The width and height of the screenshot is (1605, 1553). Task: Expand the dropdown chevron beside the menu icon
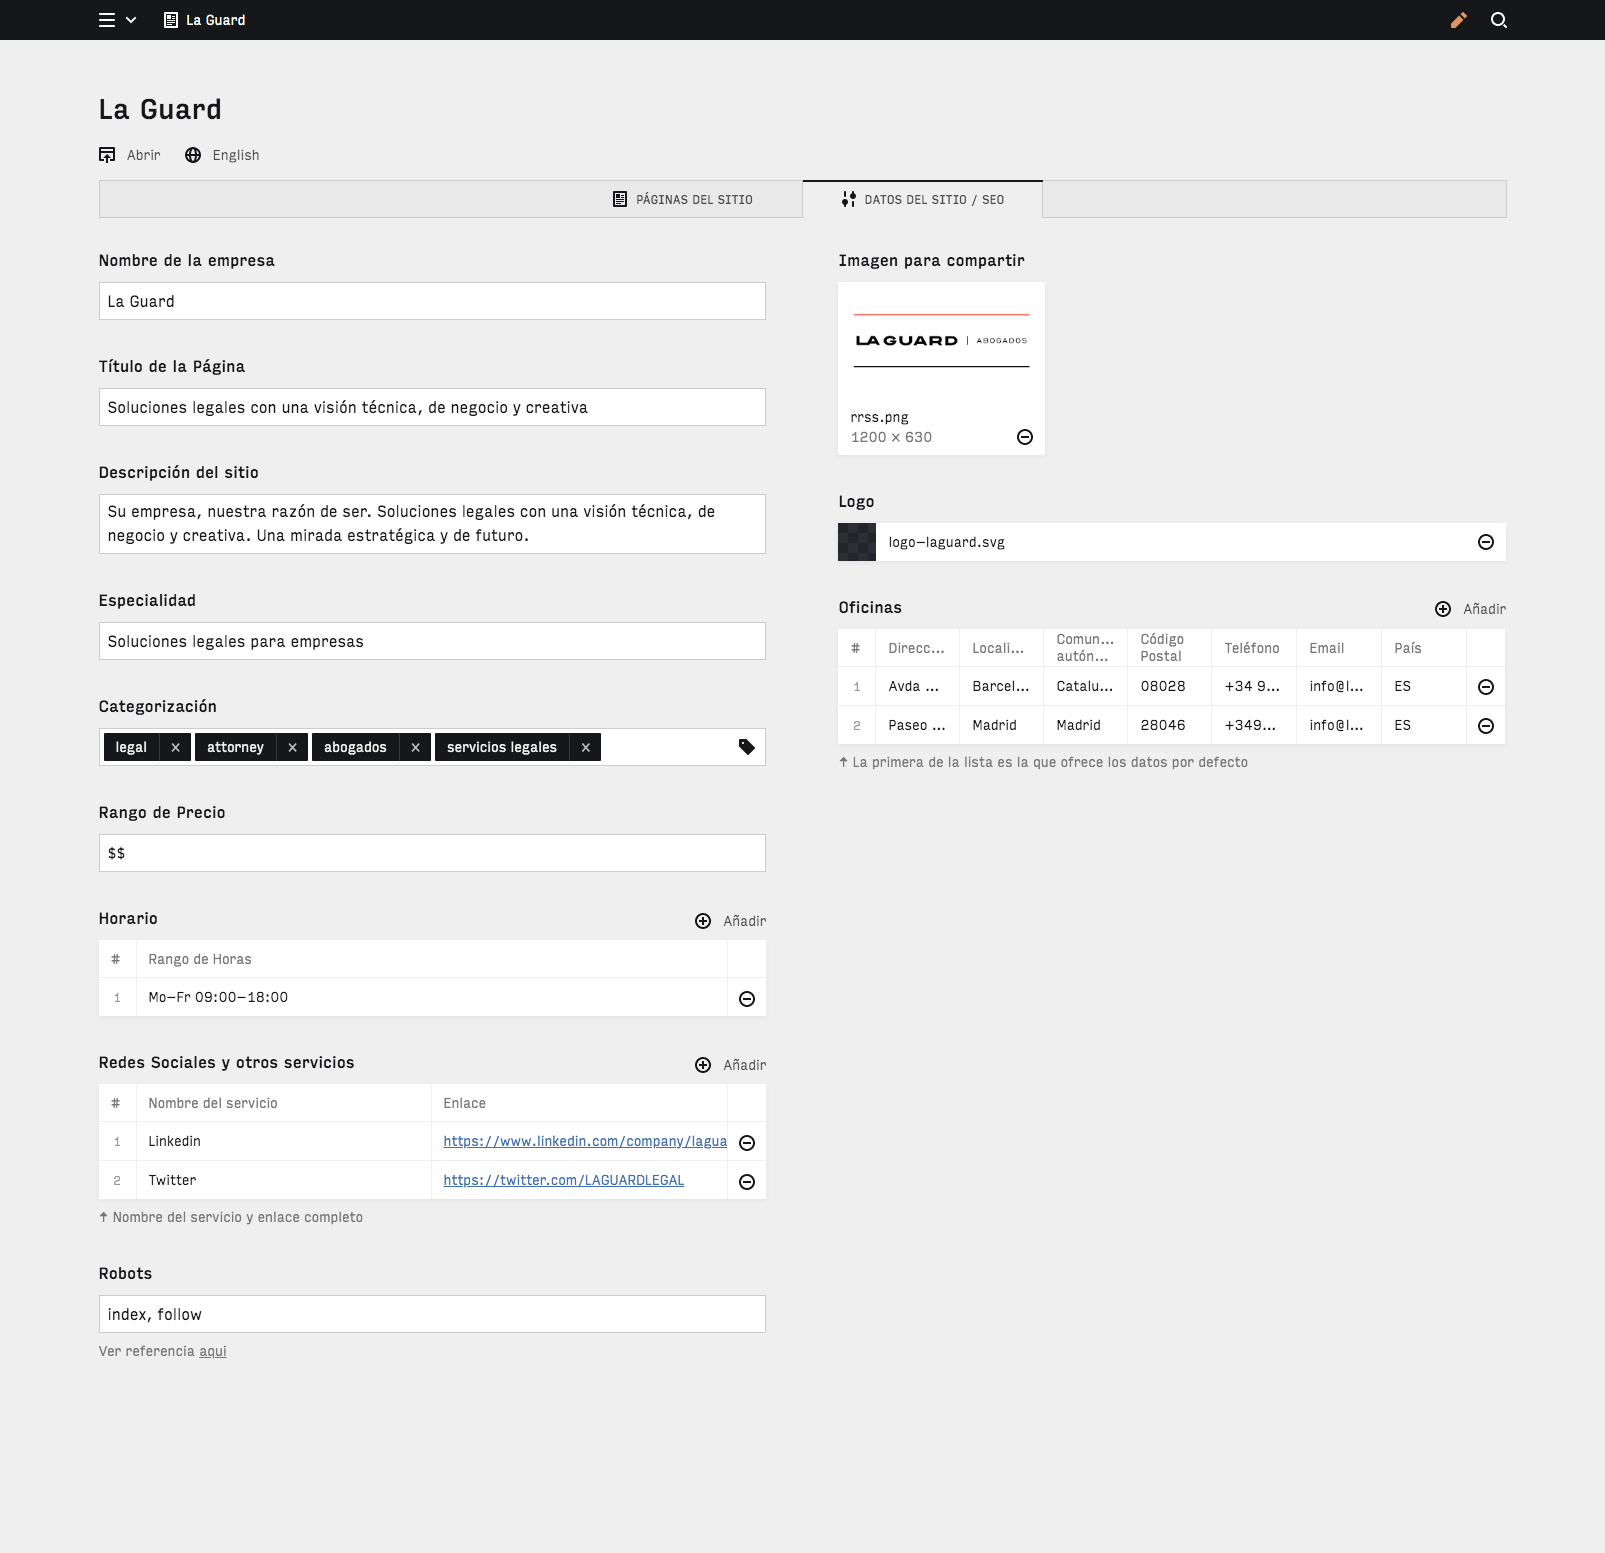[132, 19]
